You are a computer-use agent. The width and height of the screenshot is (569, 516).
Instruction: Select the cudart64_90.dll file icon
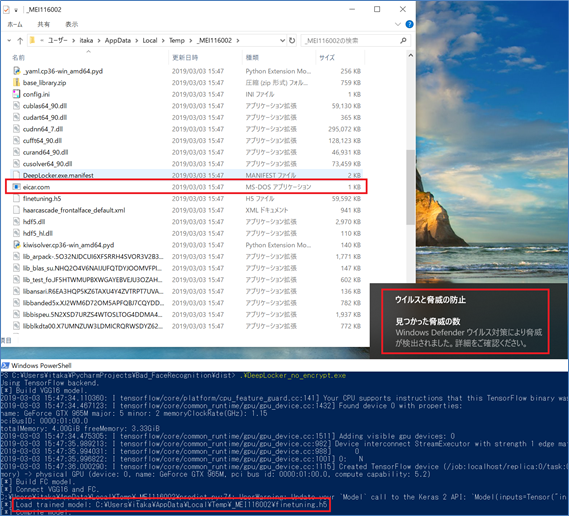[x=16, y=118]
